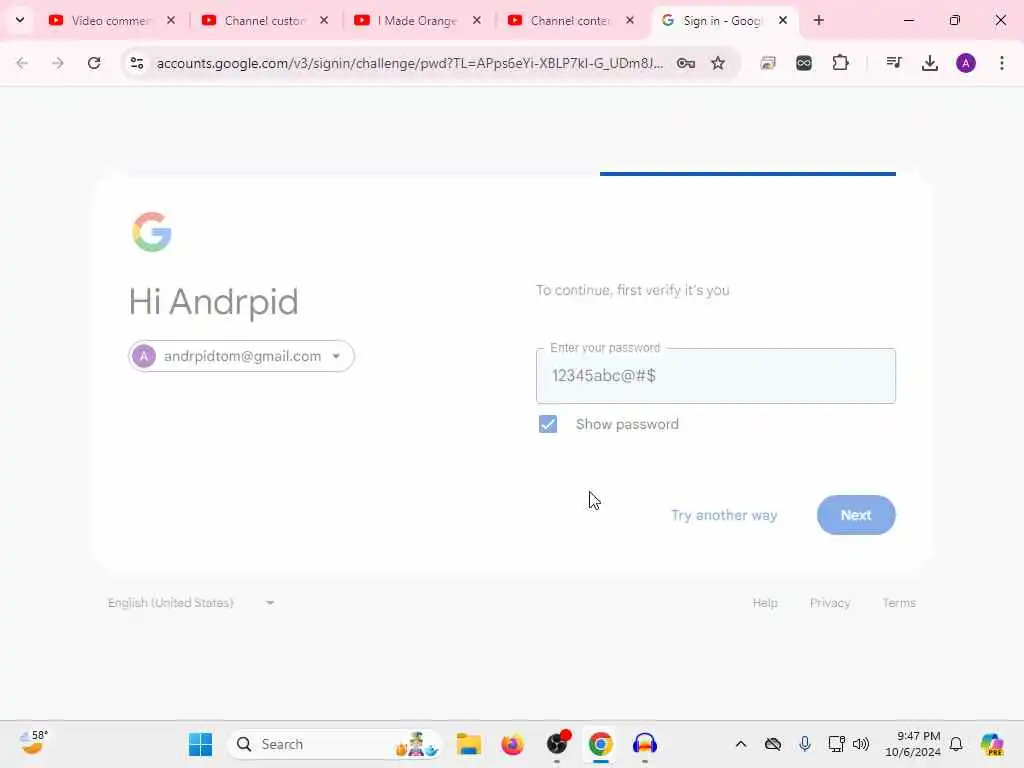
Task: Open the weather widget showing 58°
Action: 33,743
